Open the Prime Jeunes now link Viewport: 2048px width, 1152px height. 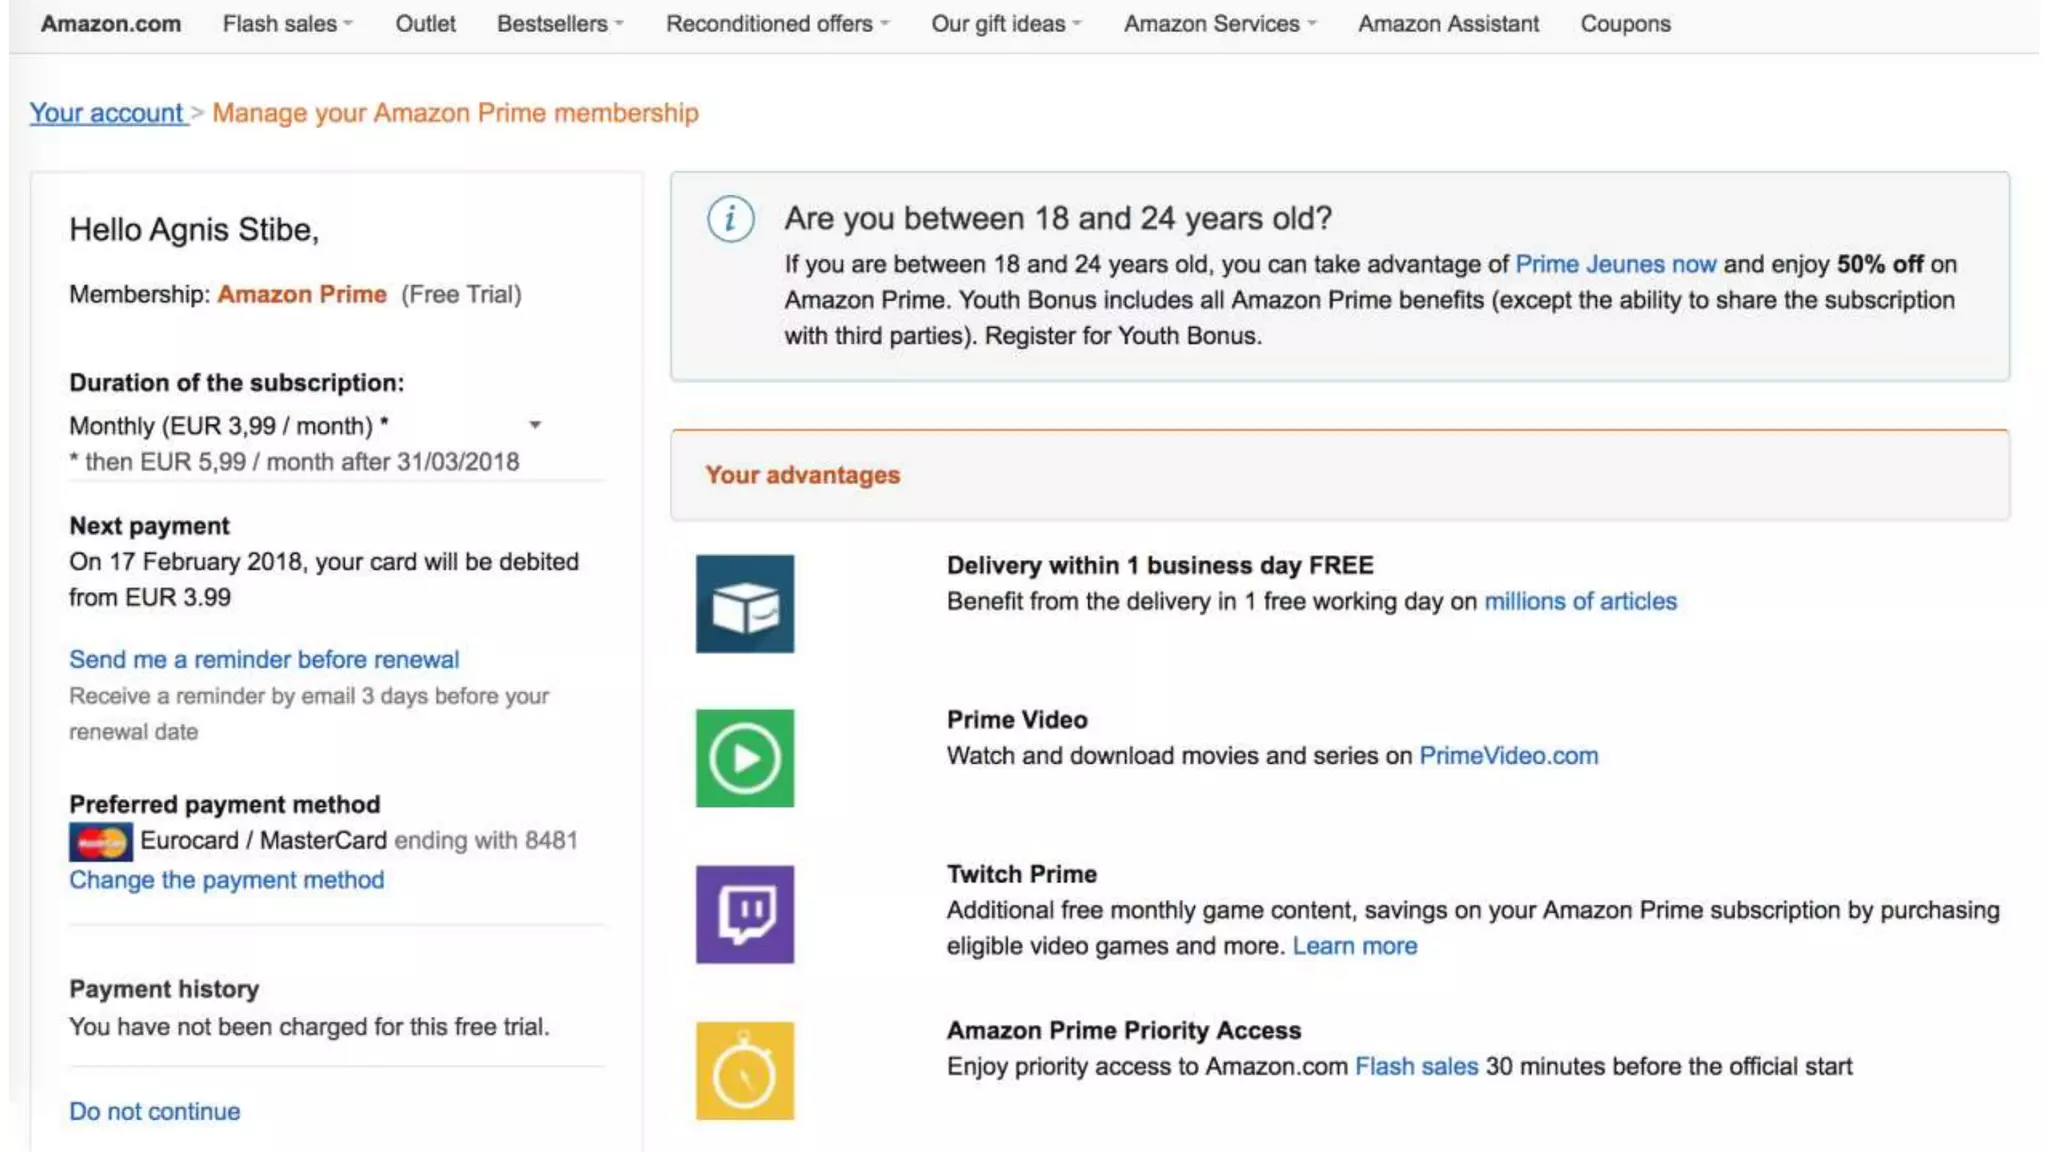tap(1615, 264)
